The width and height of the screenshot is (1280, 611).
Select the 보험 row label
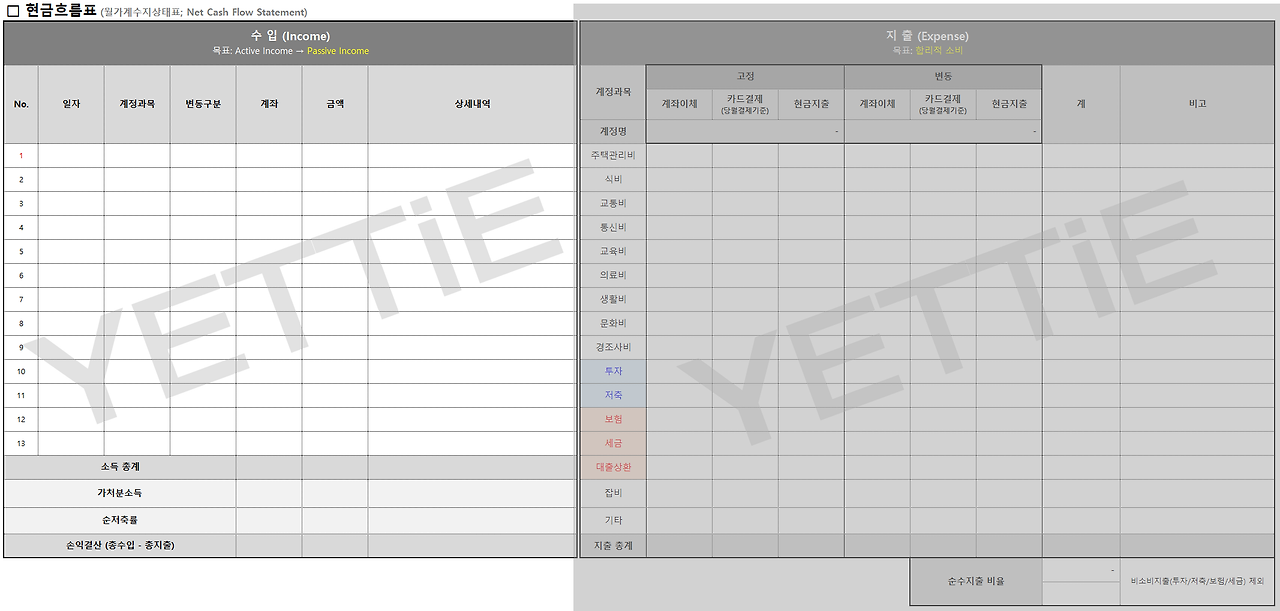point(612,419)
